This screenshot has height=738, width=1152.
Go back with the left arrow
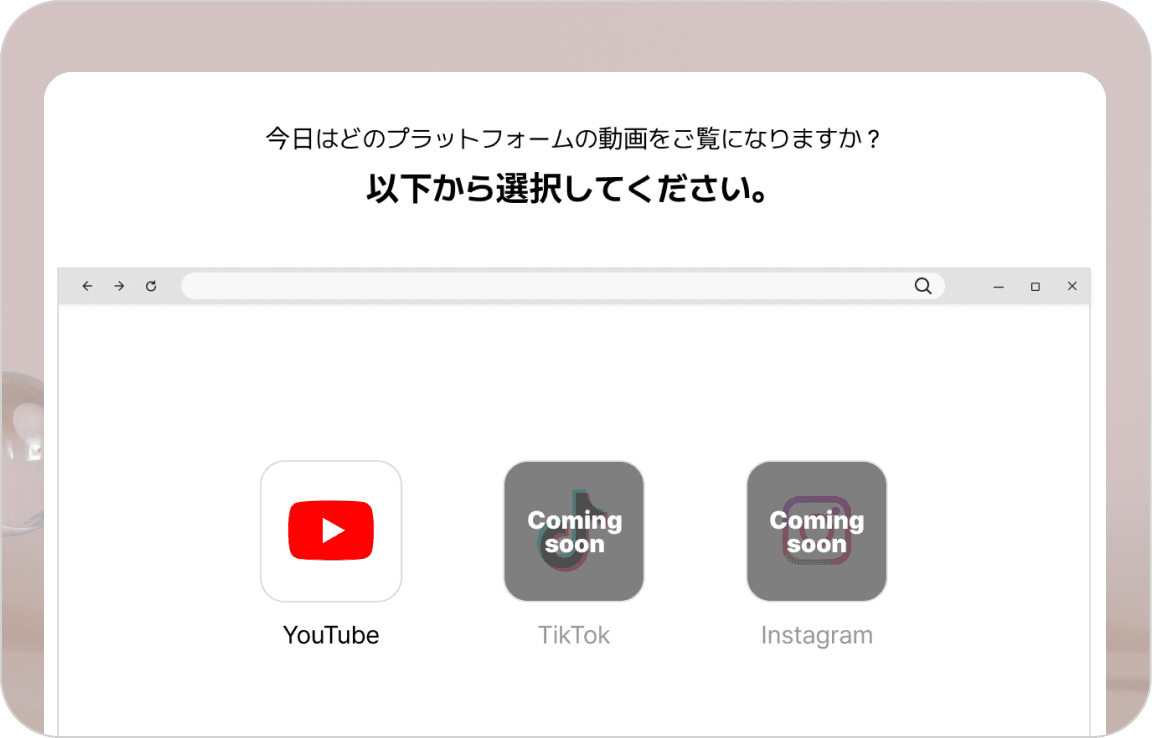tap(87, 286)
